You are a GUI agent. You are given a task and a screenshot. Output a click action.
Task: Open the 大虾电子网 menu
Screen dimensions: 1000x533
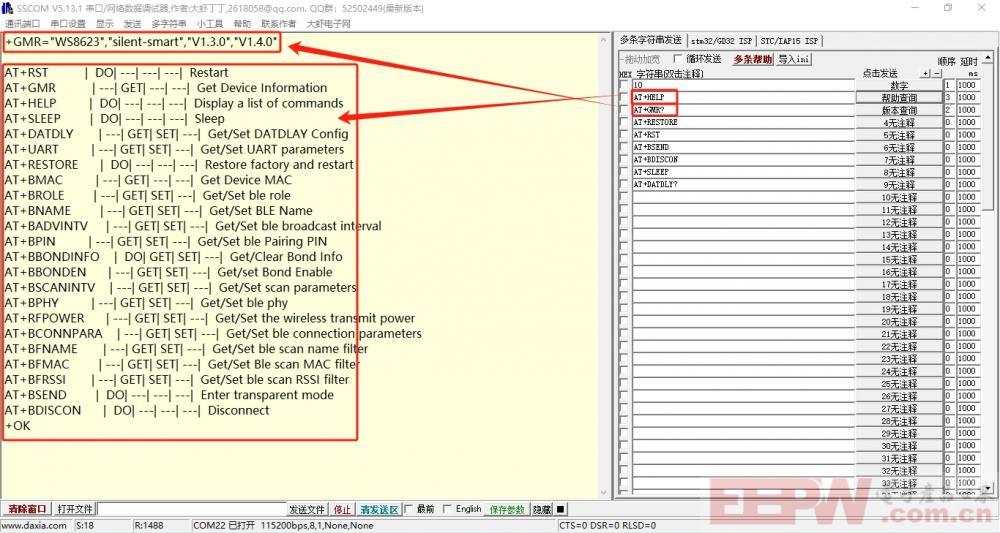(328, 24)
